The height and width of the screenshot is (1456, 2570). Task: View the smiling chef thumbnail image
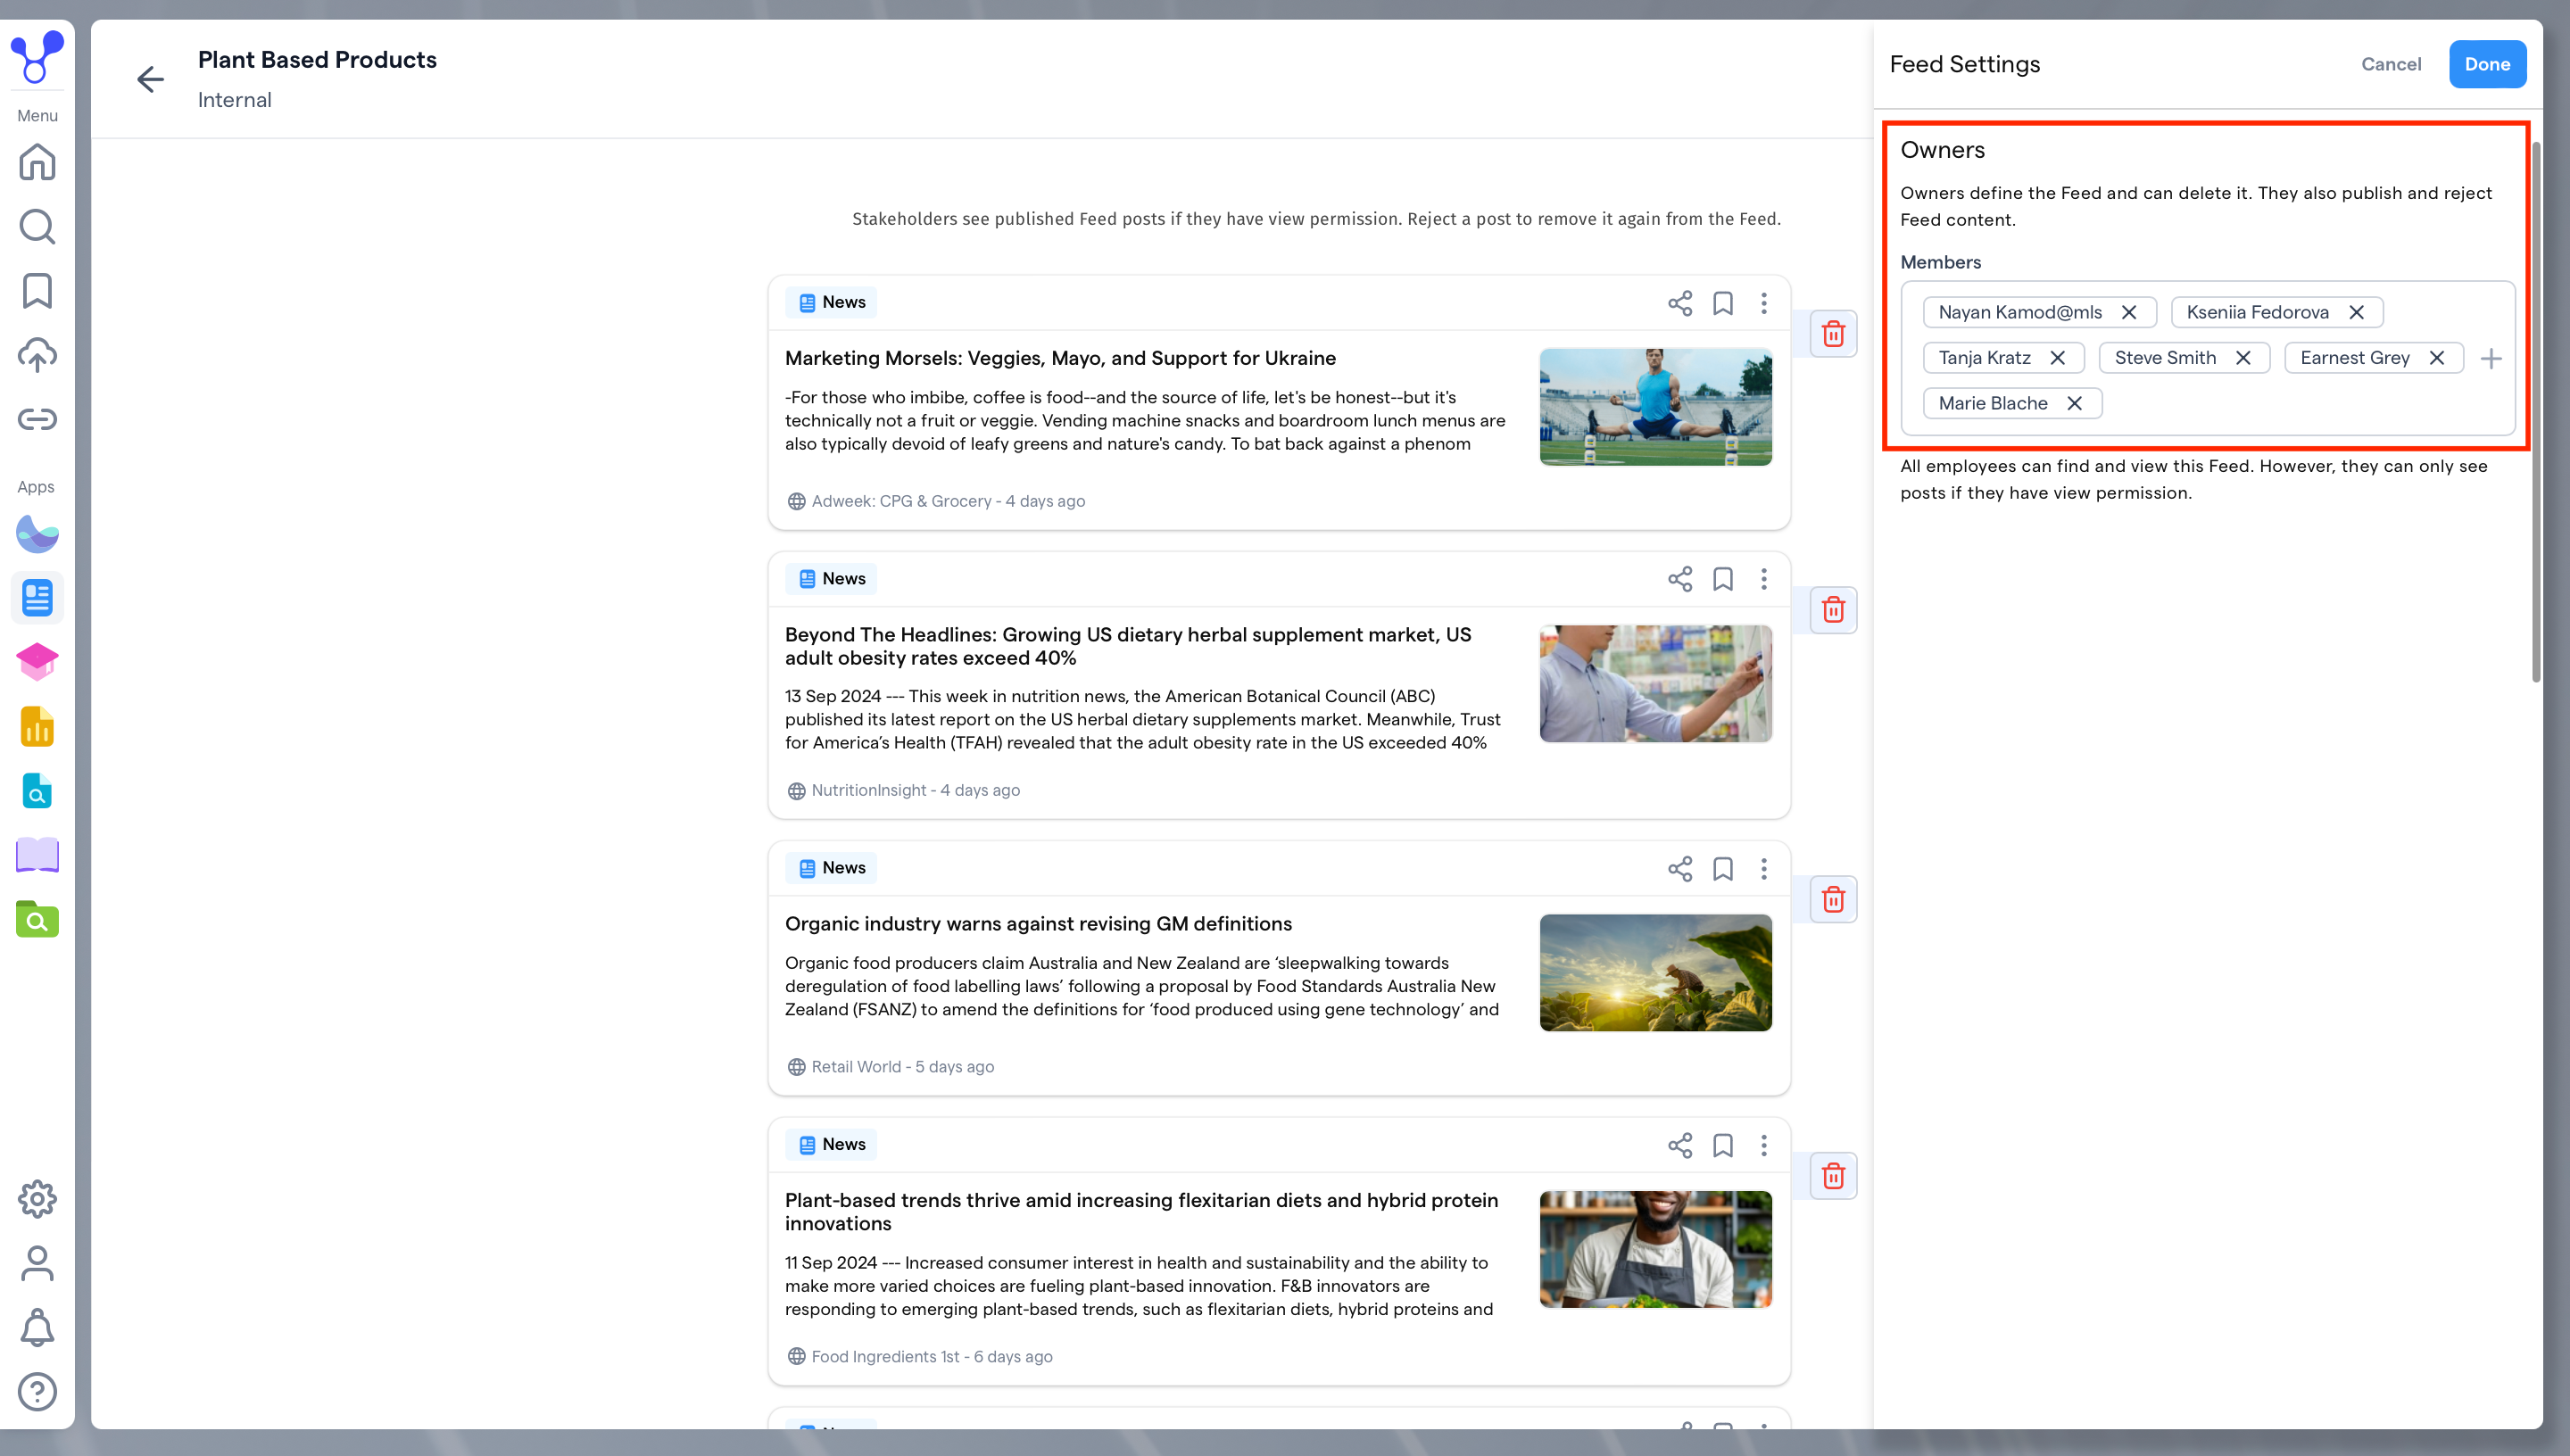point(1656,1249)
